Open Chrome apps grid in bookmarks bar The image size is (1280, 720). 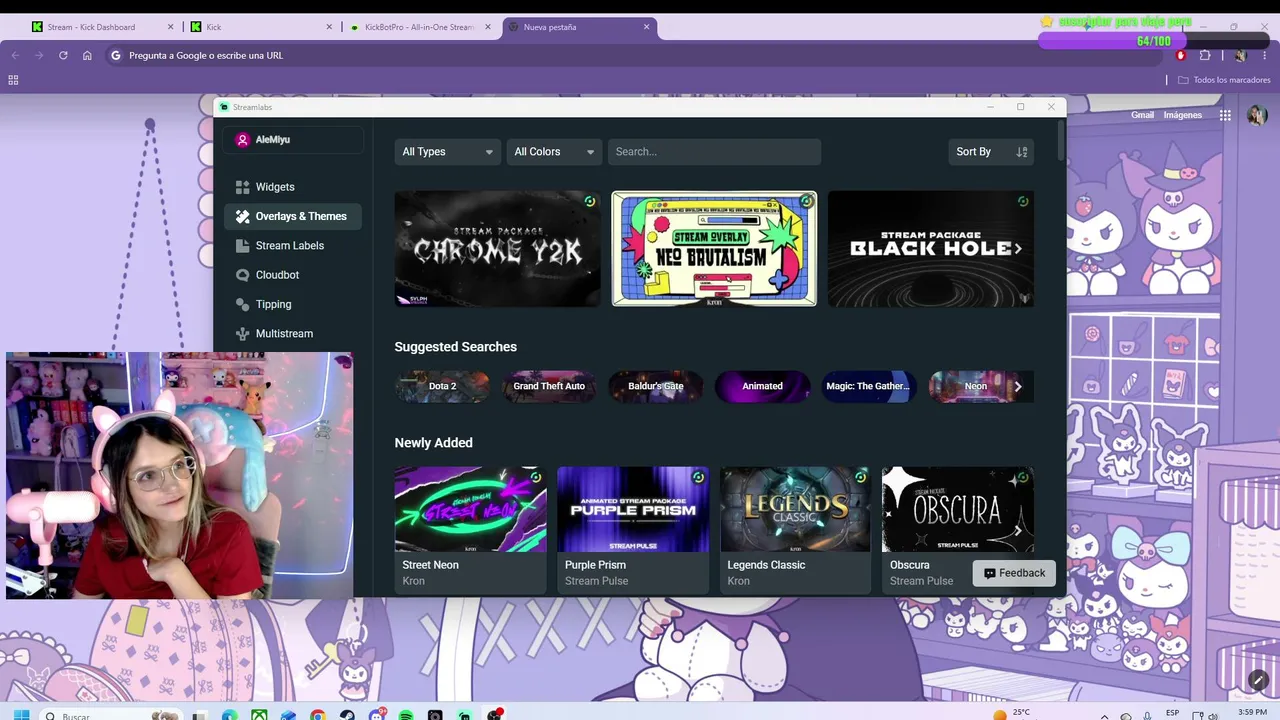point(13,80)
